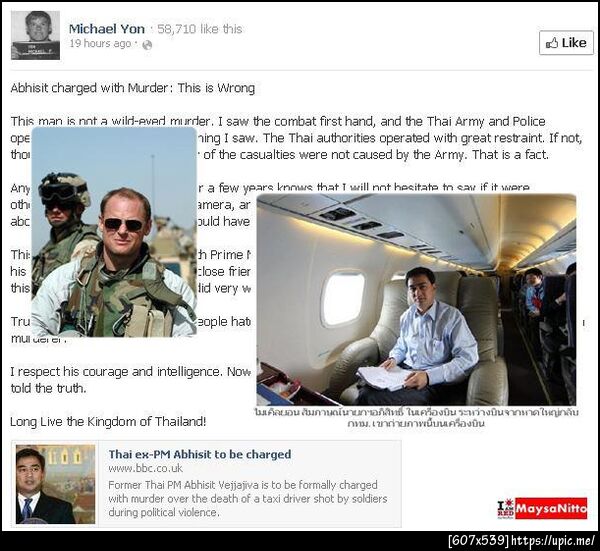View the '58,710 like this' count
The height and width of the screenshot is (551, 600).
[200, 29]
